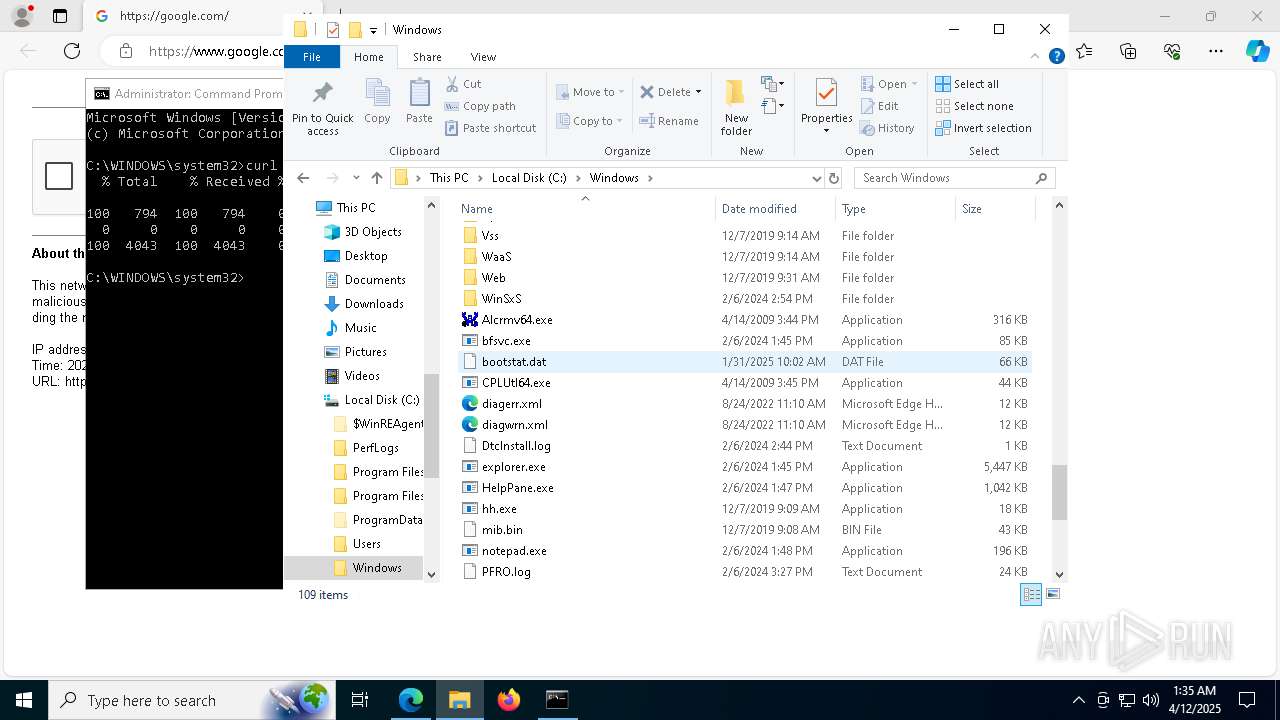This screenshot has width=1280, height=720.
Task: Select the WinSxS folder
Action: click(x=501, y=299)
